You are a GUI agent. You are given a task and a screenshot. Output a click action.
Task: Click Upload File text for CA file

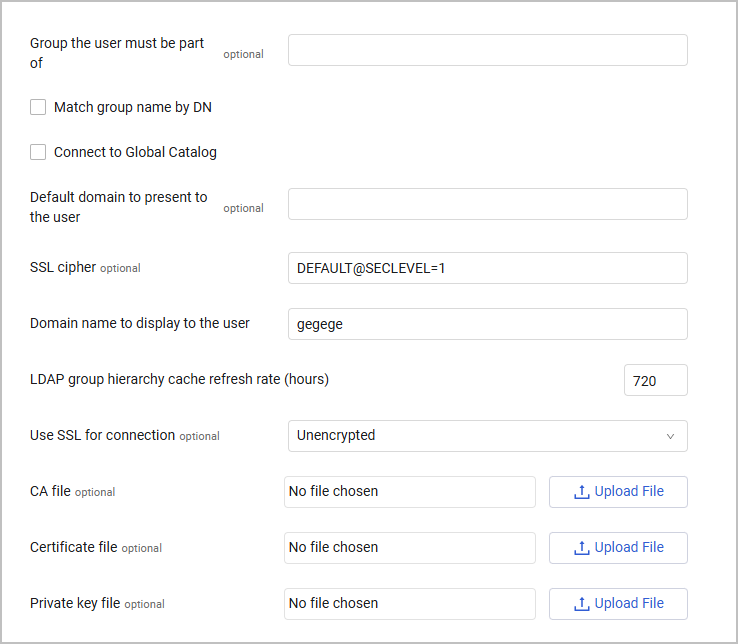coord(629,492)
